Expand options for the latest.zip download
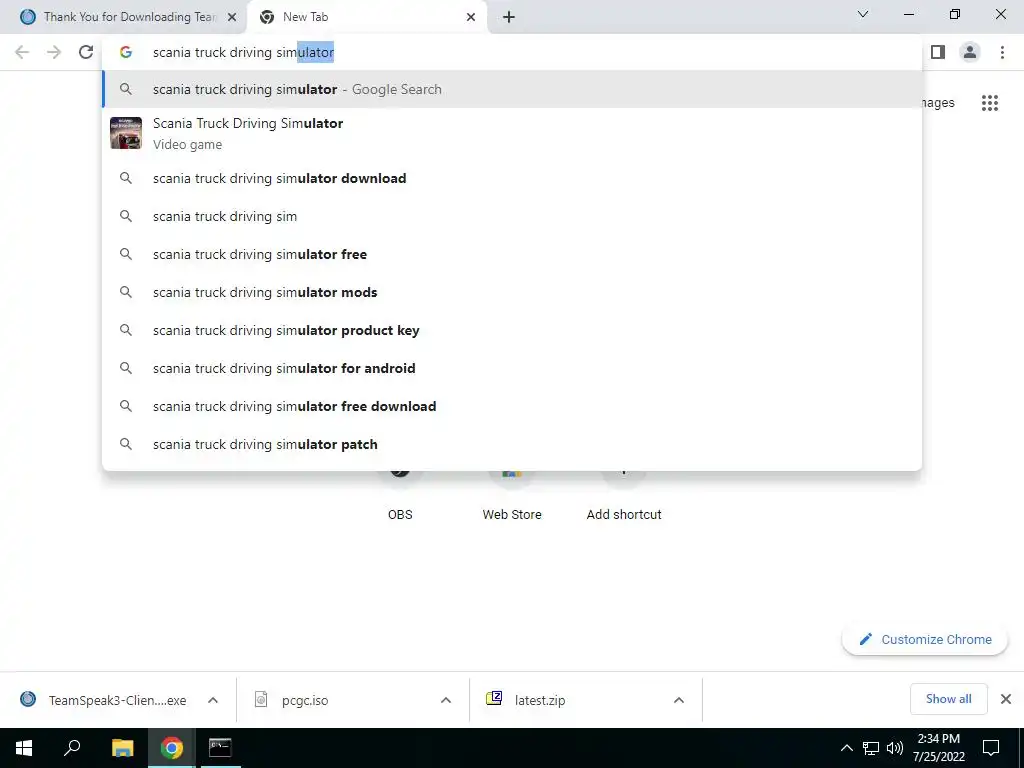 (x=679, y=700)
